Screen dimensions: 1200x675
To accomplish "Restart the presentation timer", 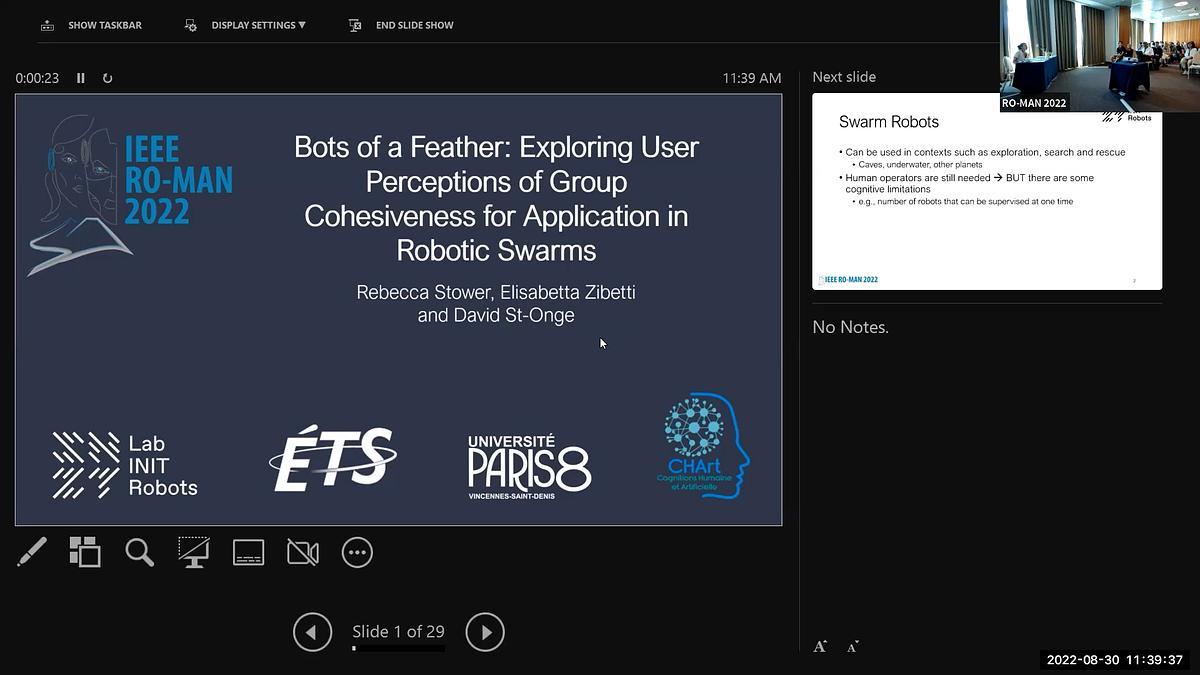I will pos(108,78).
